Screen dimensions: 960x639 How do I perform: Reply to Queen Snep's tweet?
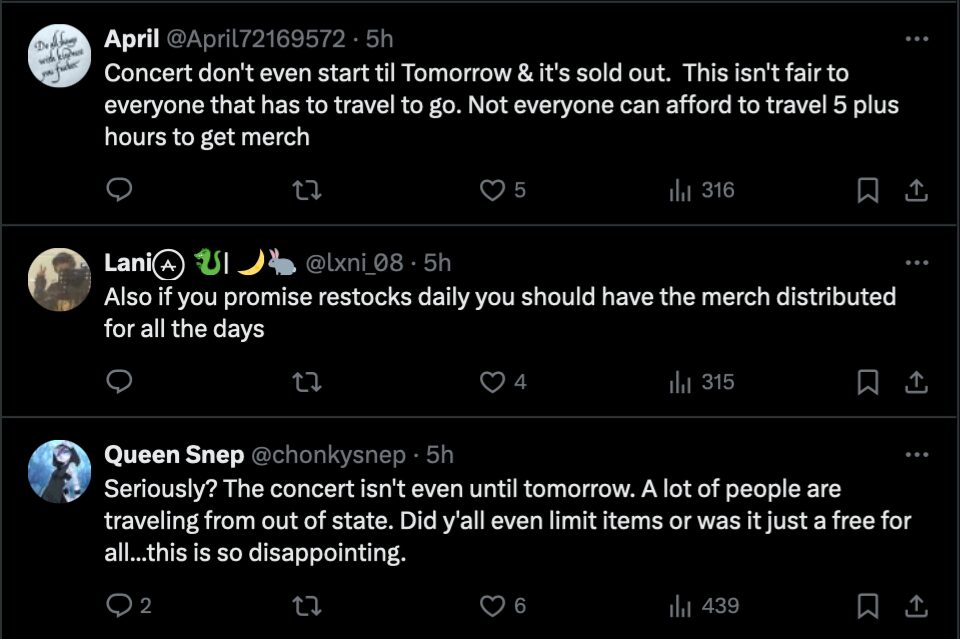click(x=119, y=605)
